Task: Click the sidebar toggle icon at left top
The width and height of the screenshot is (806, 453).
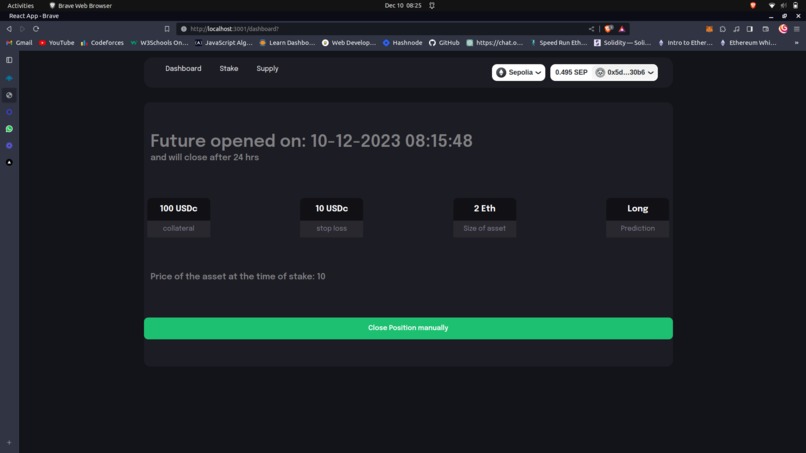Action: 9,60
